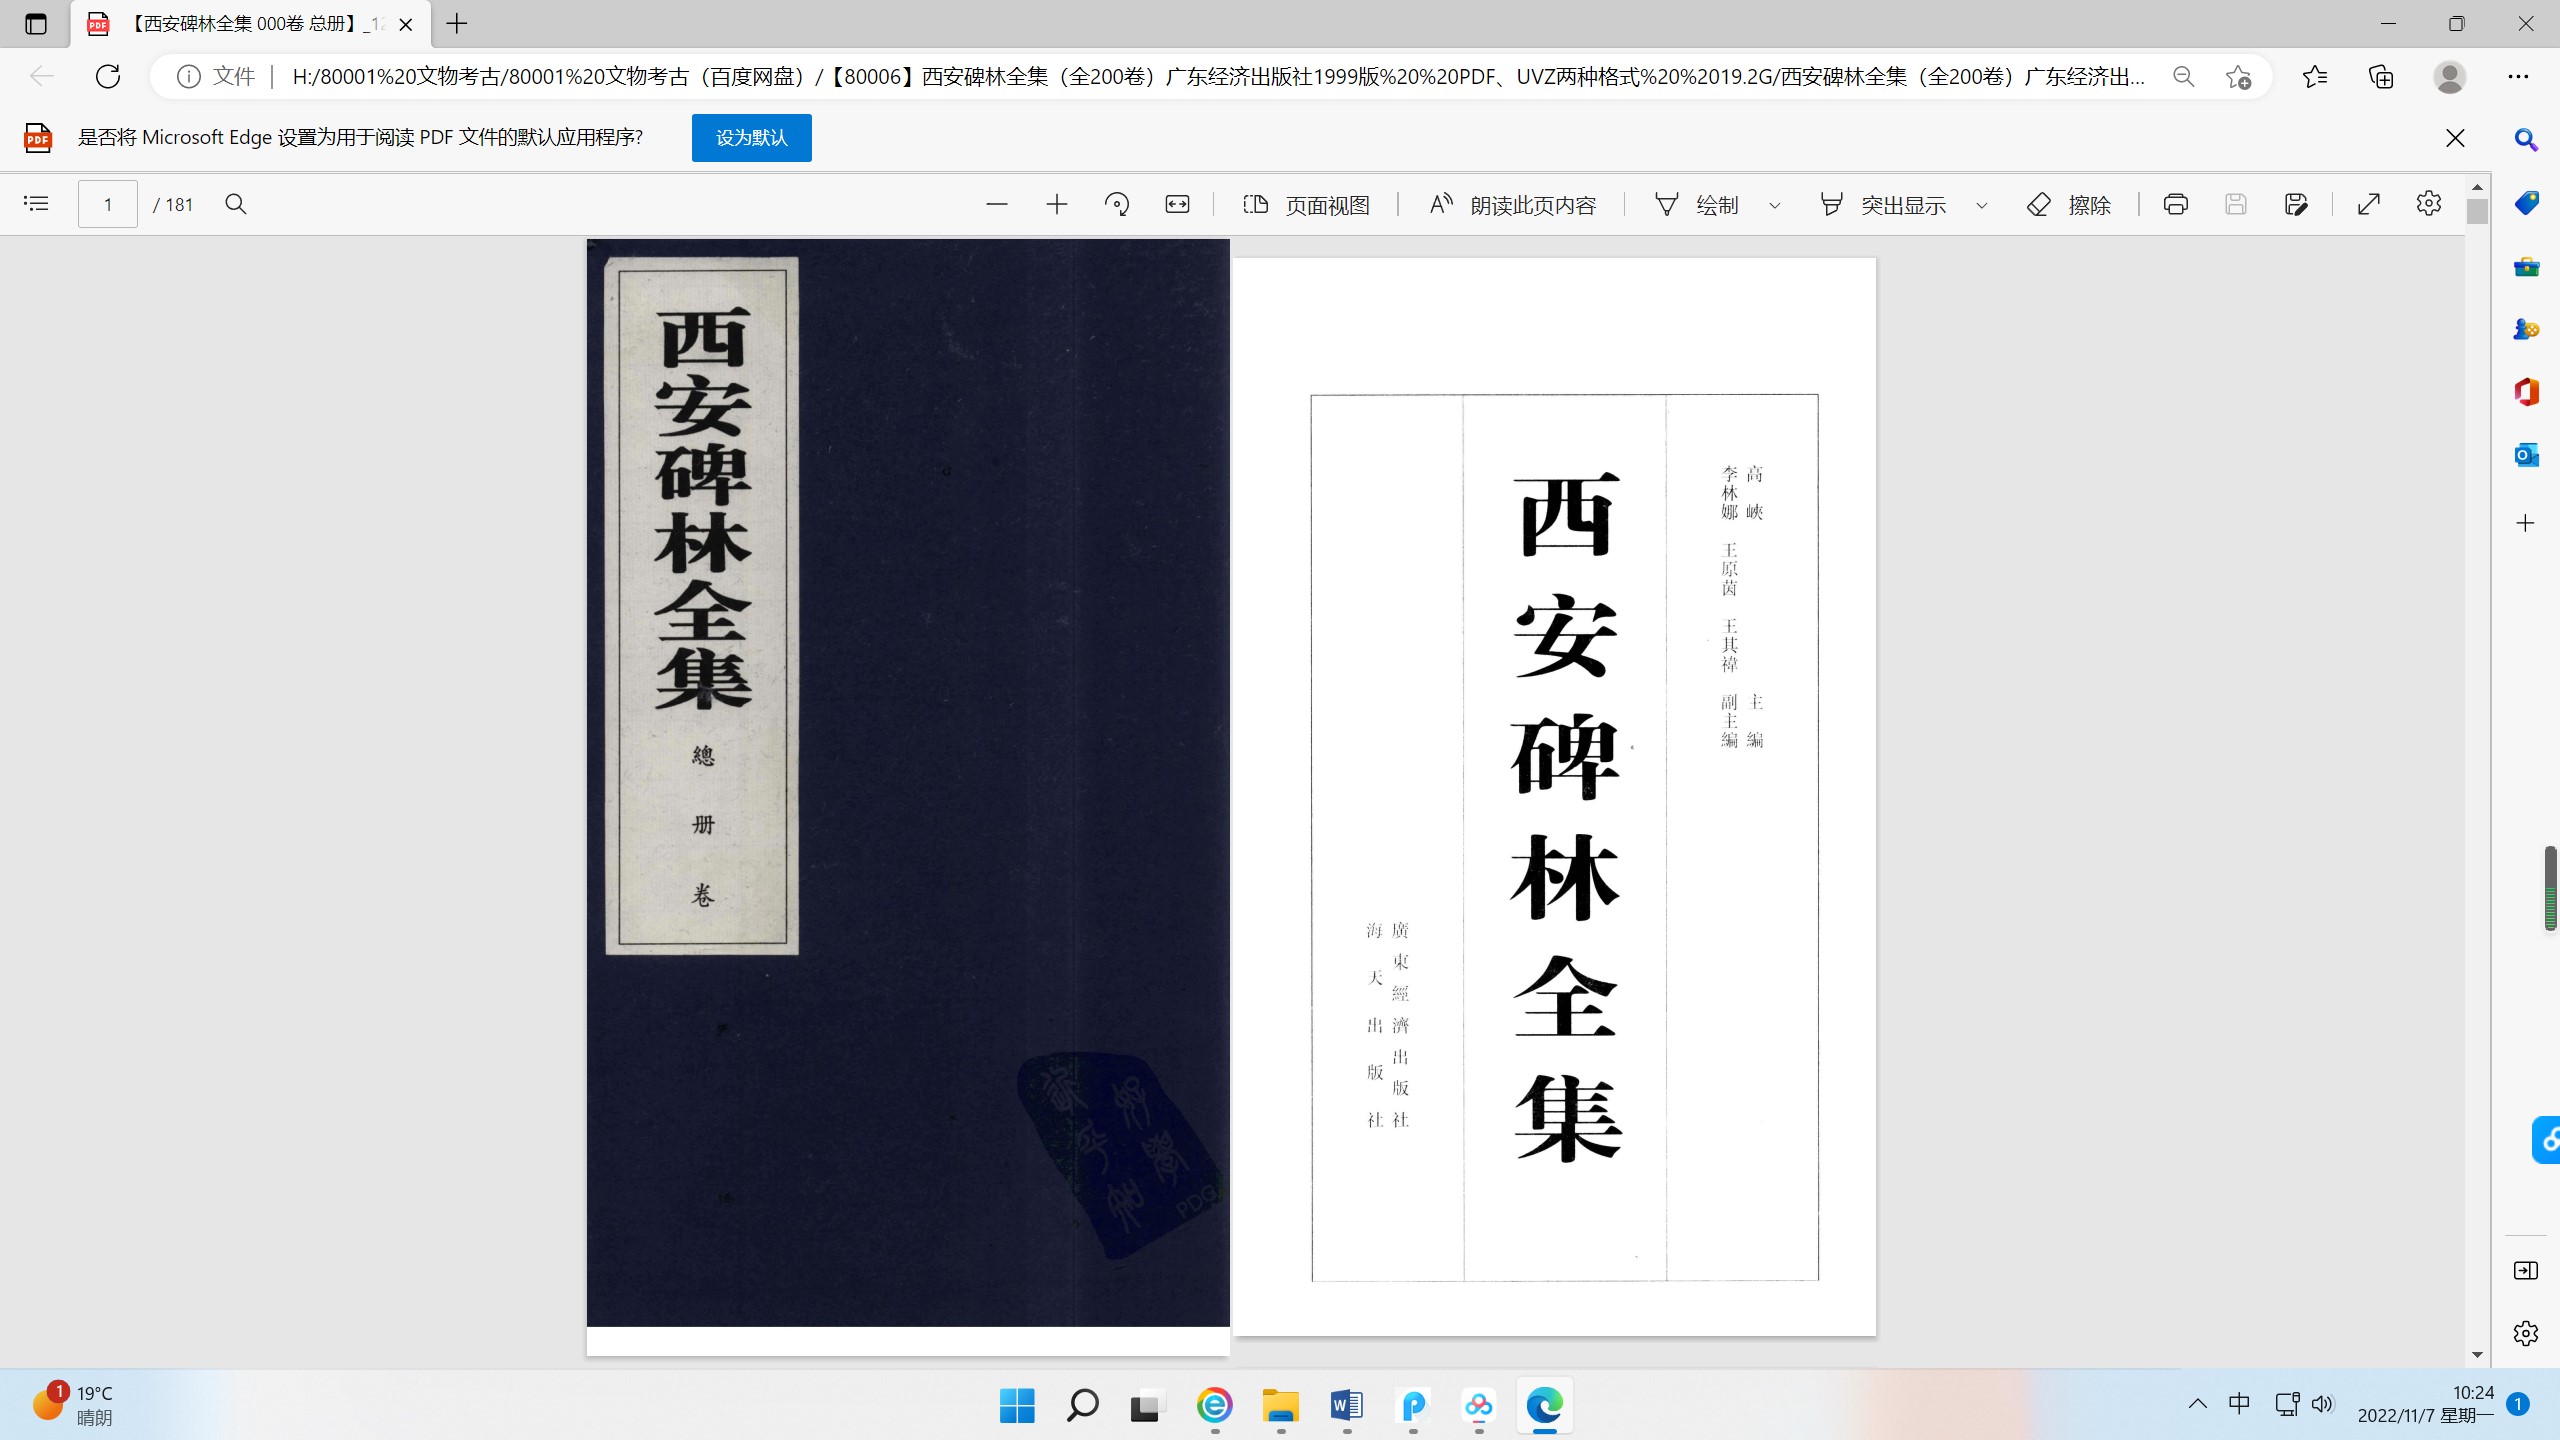Open a new browser tab
The image size is (2560, 1440).
point(457,24)
